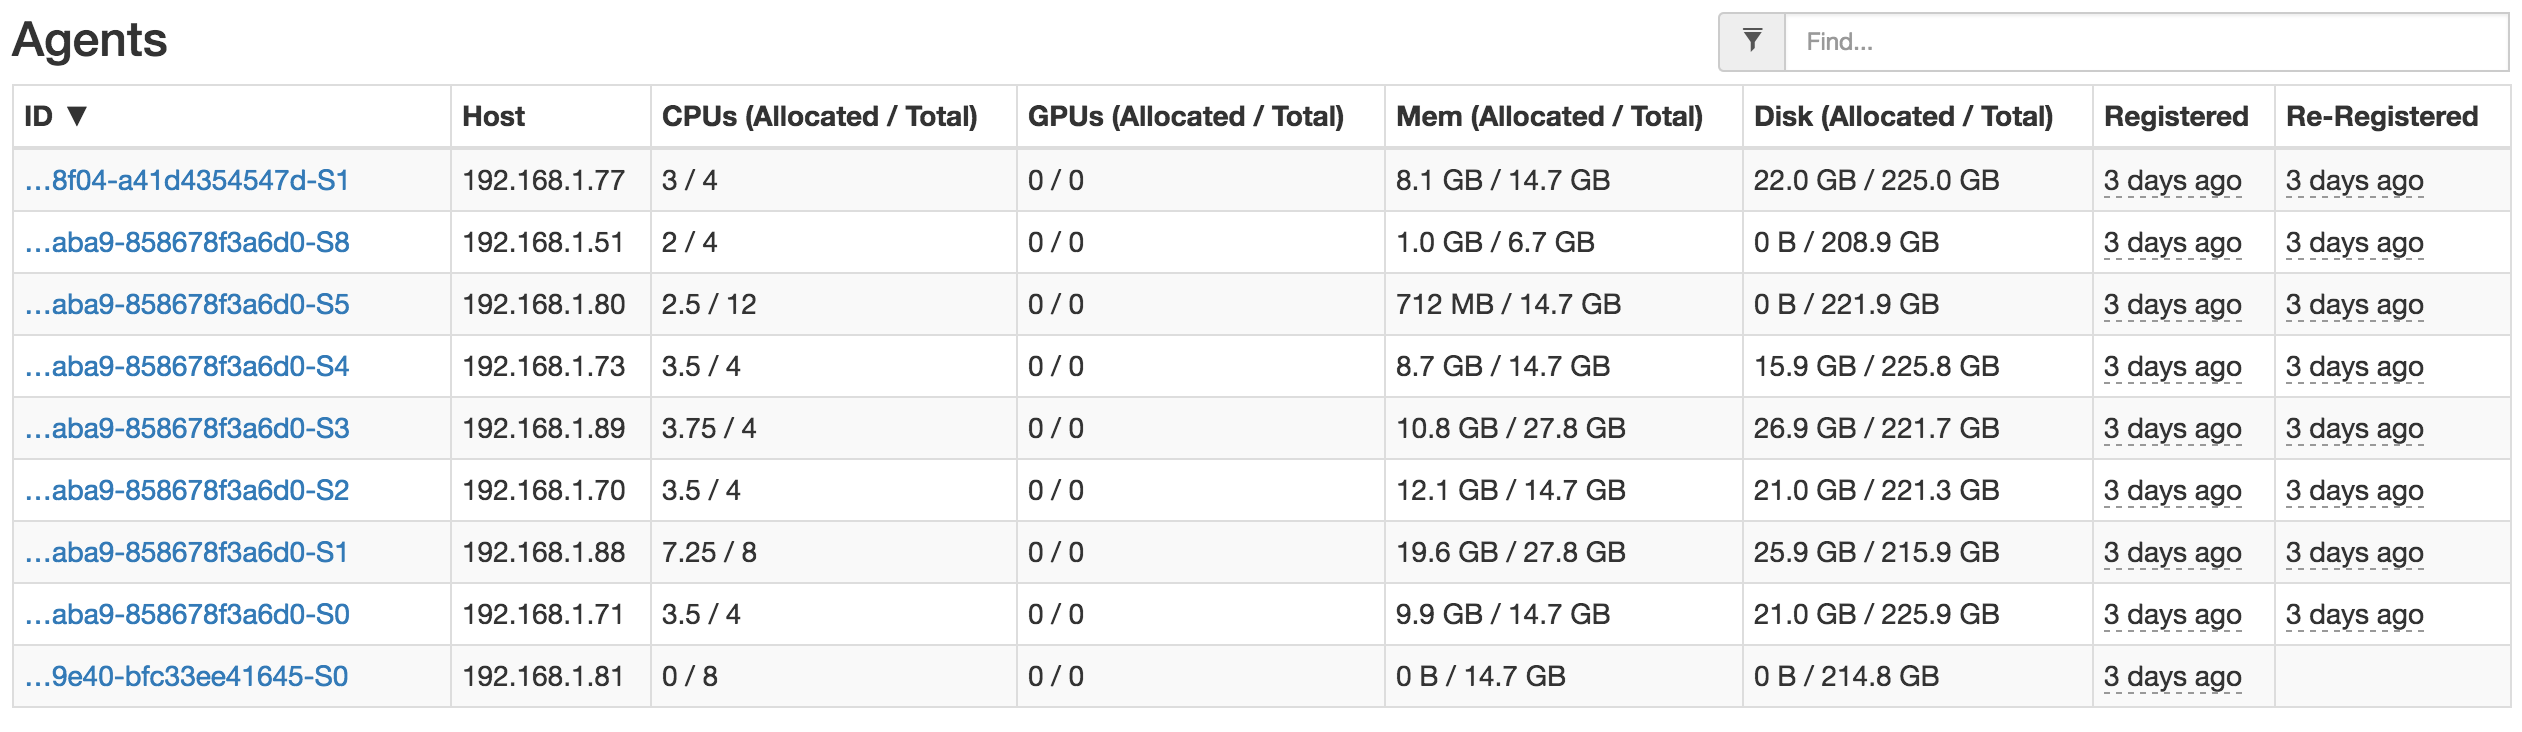Sort table by Host column header
The width and height of the screenshot is (2522, 732).
pos(493,116)
